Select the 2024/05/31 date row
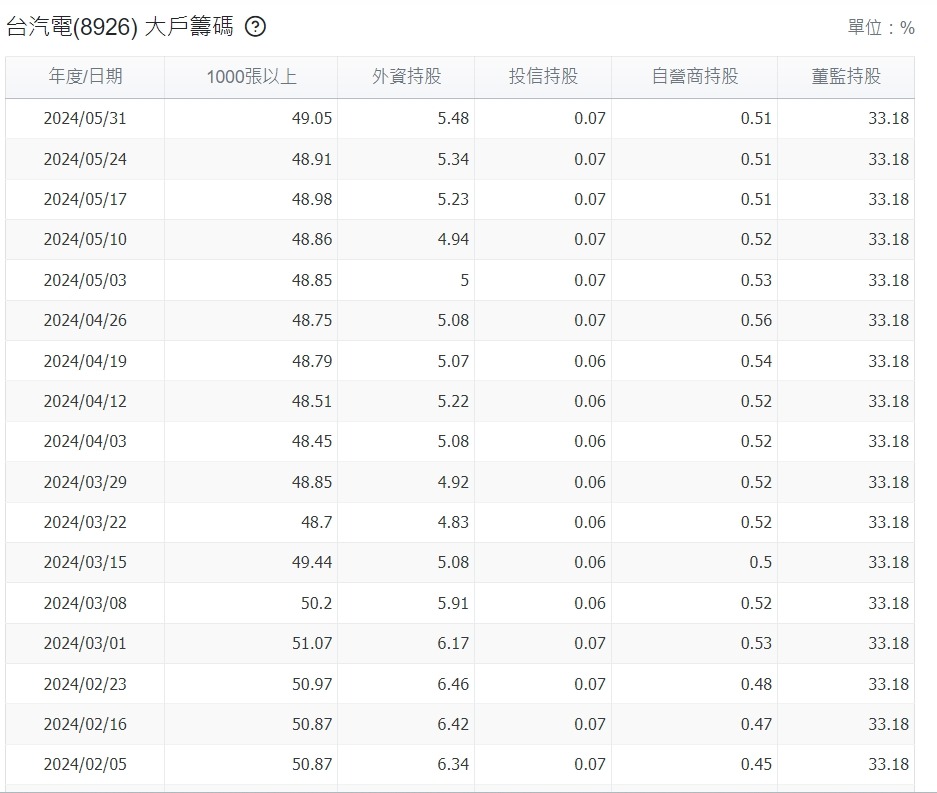937x793 pixels. tap(85, 118)
